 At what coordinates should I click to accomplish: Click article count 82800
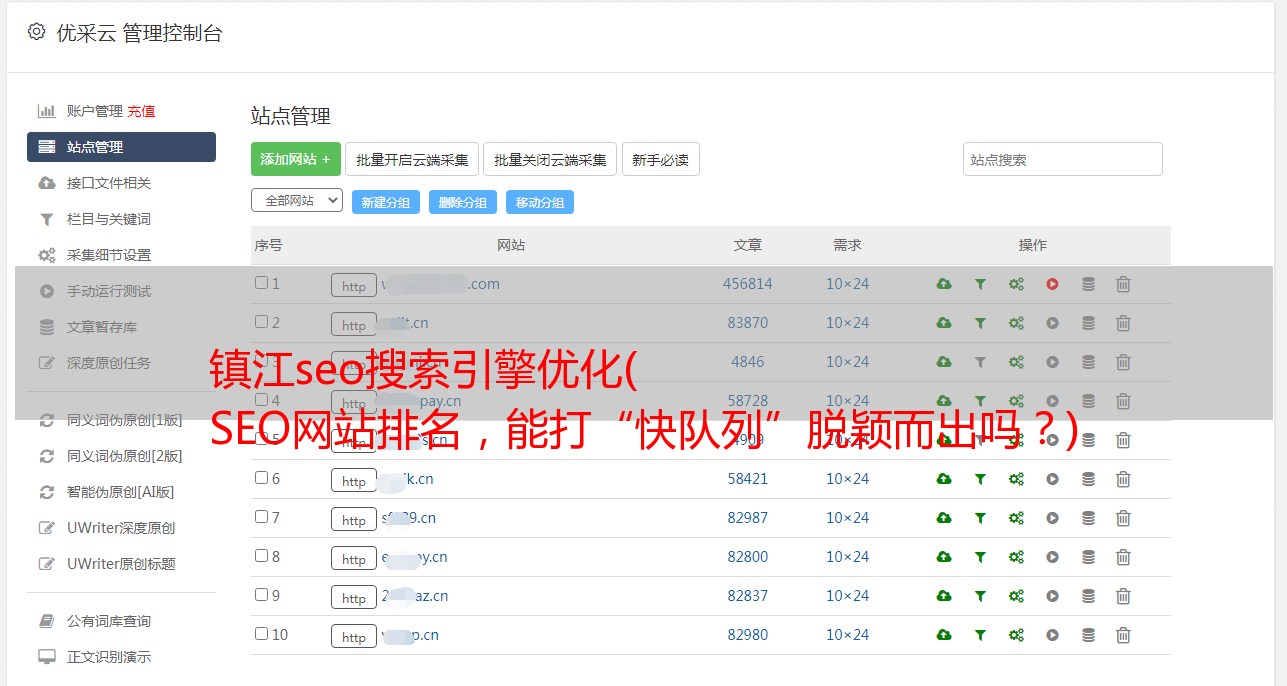[748, 557]
